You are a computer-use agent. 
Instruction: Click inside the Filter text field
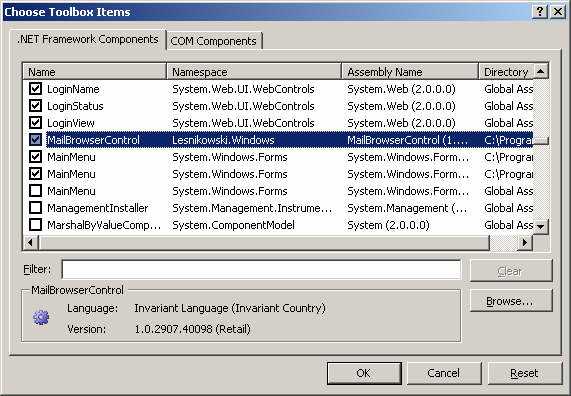261,270
